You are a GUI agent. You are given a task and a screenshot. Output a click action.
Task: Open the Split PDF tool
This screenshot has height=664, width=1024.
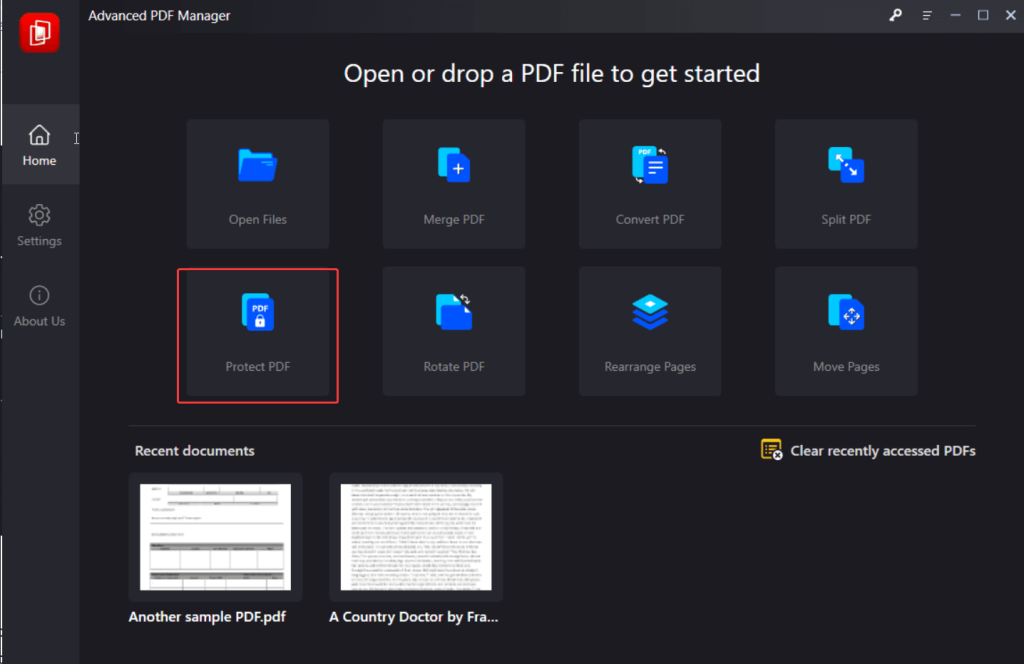point(846,183)
